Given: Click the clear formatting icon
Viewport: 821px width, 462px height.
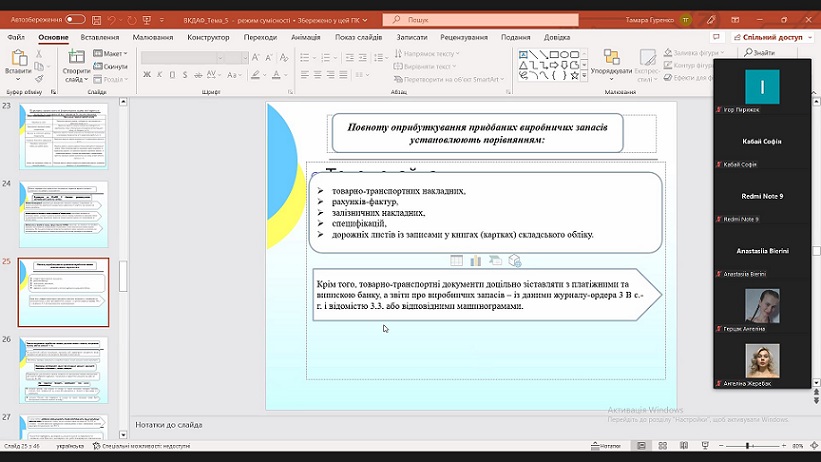Looking at the screenshot, I should click(x=284, y=58).
